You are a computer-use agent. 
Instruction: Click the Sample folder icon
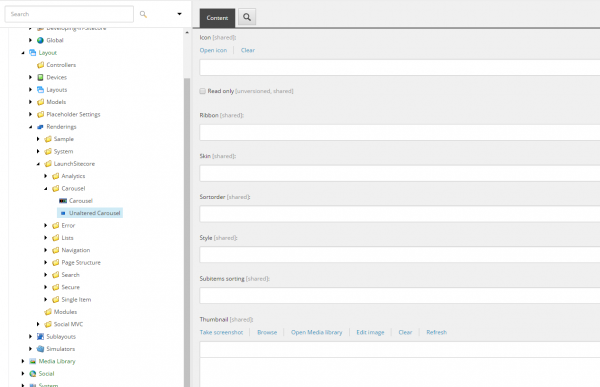(48, 139)
